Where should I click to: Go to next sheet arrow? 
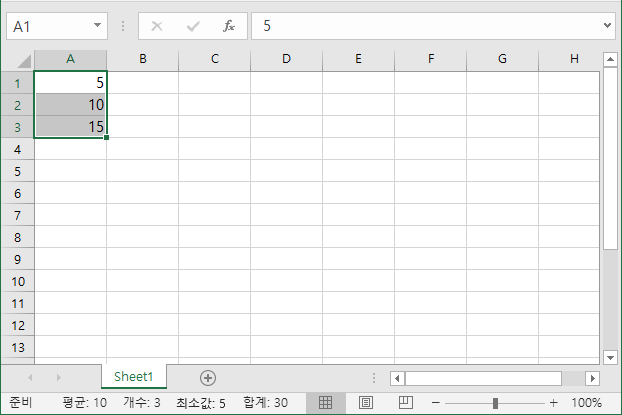(59, 377)
